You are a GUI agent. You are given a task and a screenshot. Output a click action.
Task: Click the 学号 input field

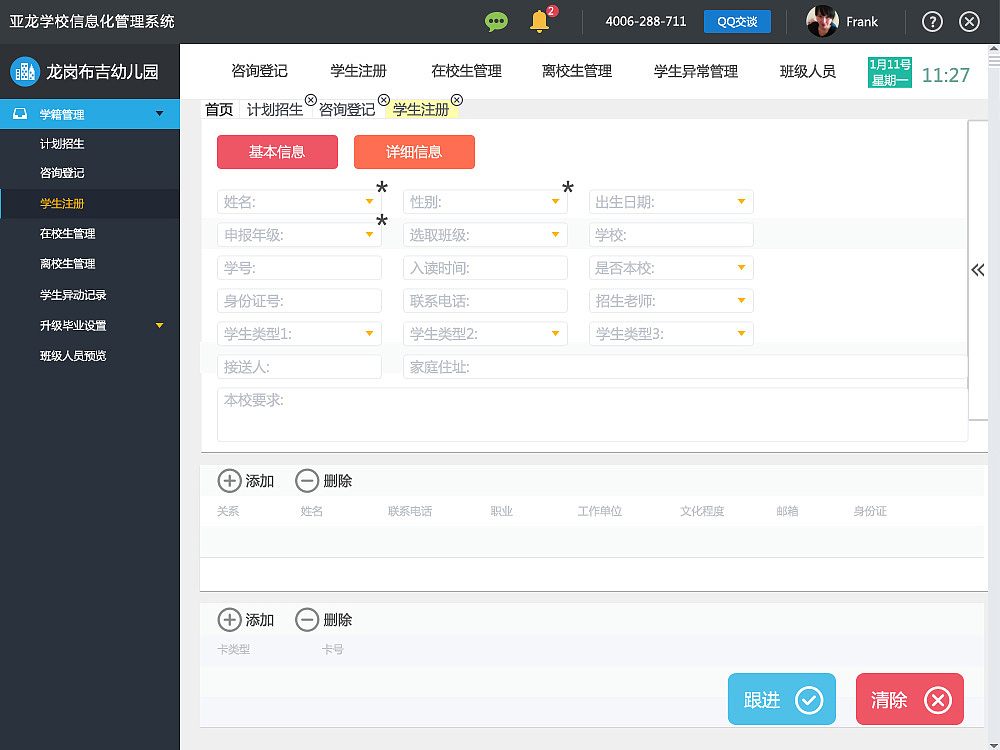pyautogui.click(x=299, y=267)
